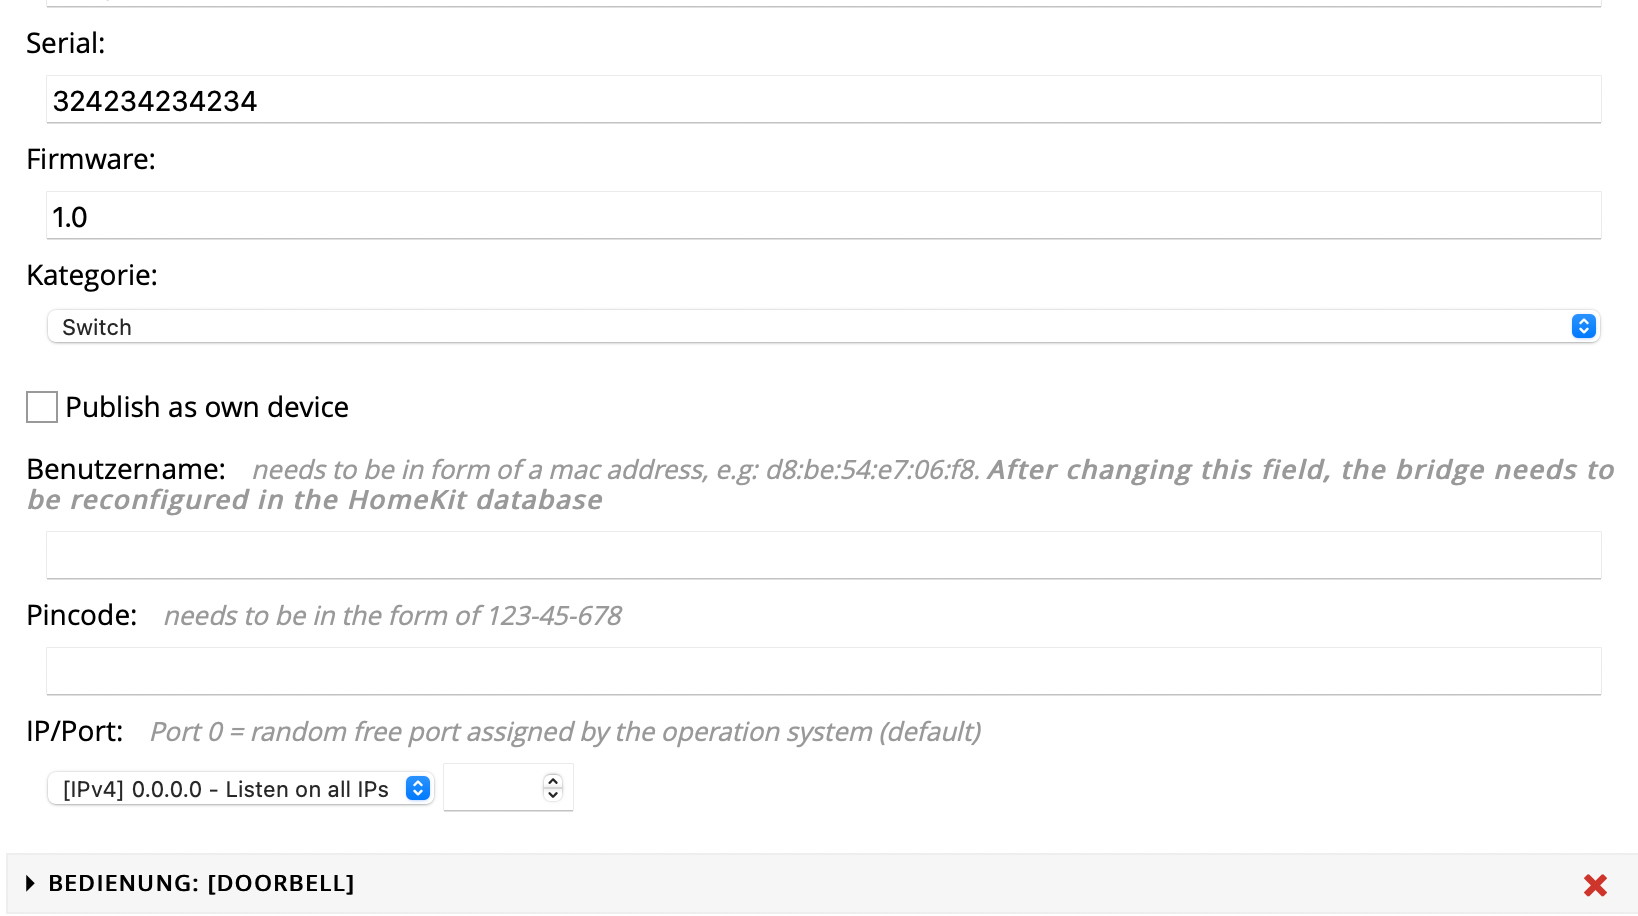Click the Kategorie field label
The width and height of the screenshot is (1638, 916).
click(x=92, y=275)
